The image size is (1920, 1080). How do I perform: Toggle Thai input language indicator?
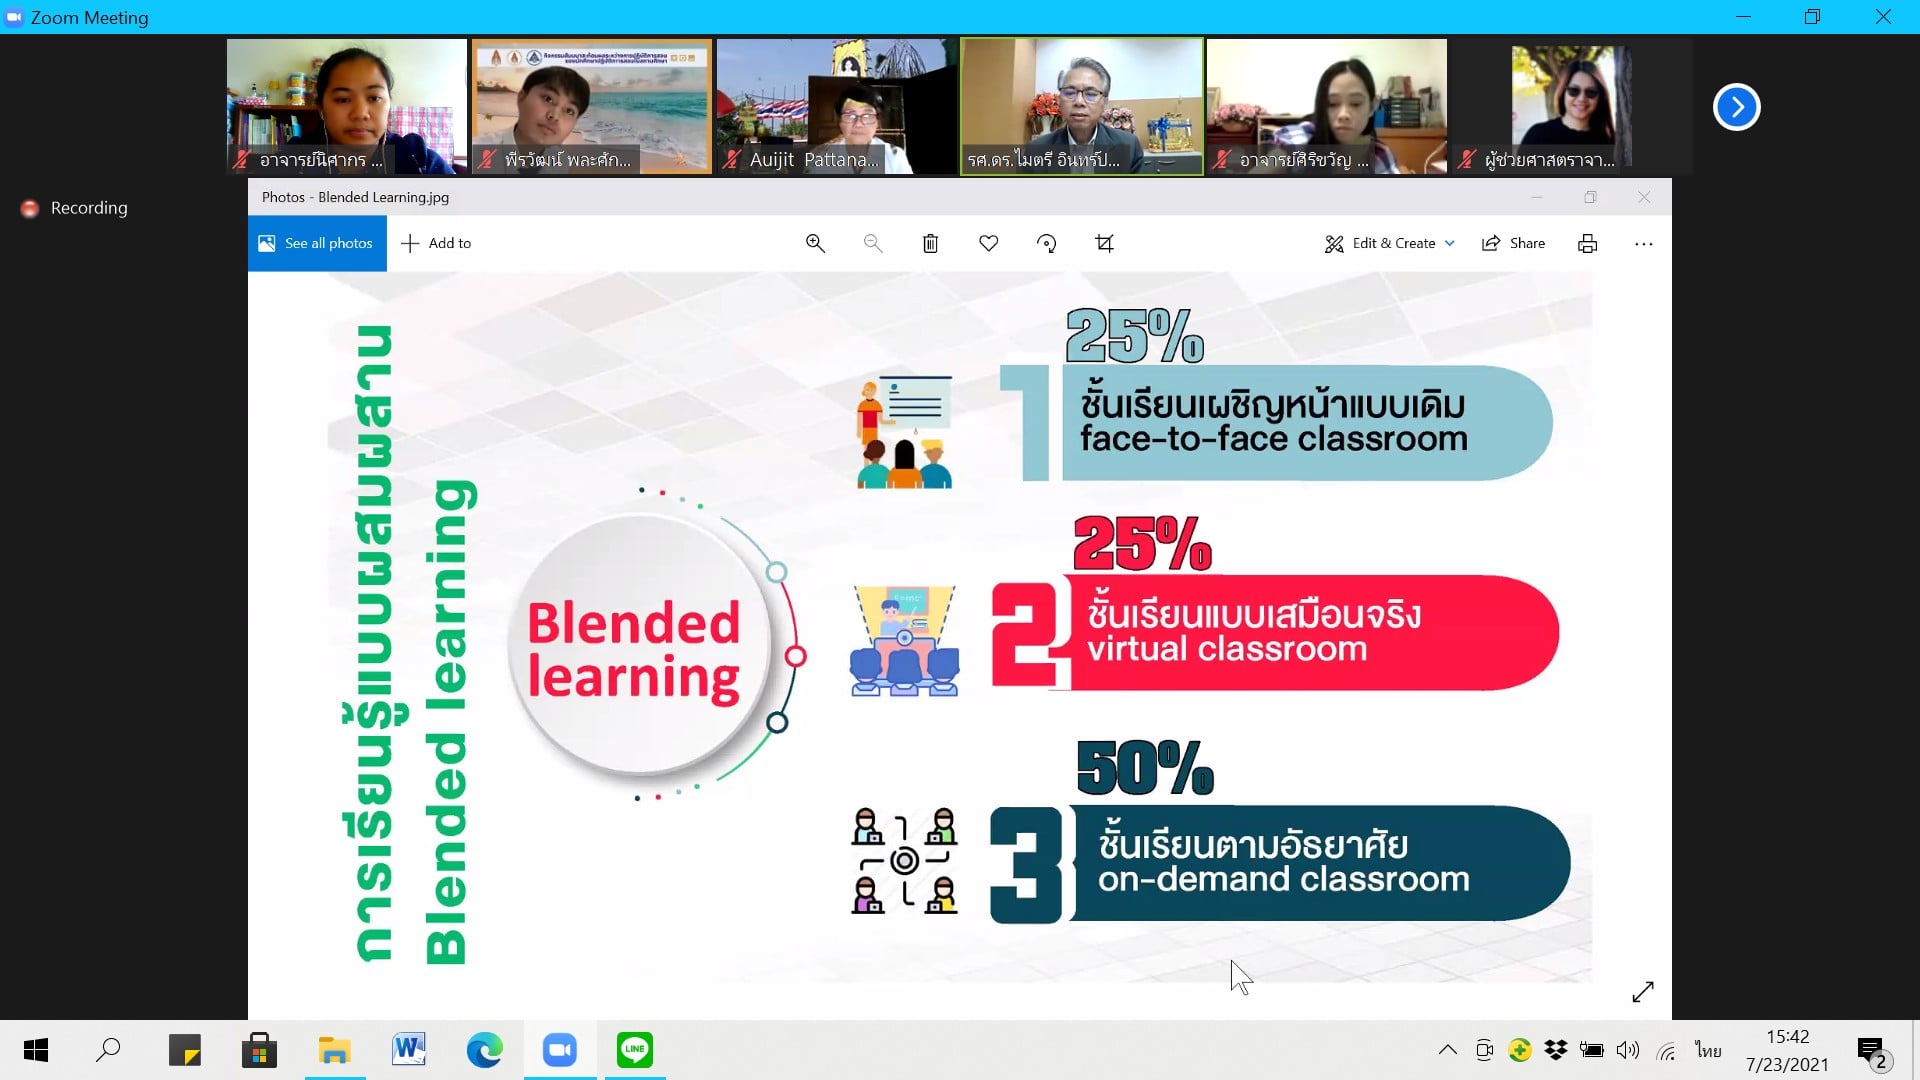click(1708, 1050)
